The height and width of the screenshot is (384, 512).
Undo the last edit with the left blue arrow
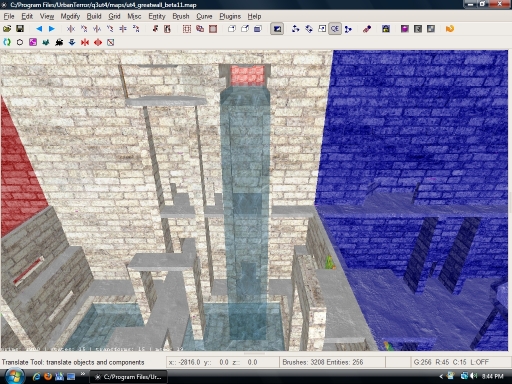(x=39, y=29)
